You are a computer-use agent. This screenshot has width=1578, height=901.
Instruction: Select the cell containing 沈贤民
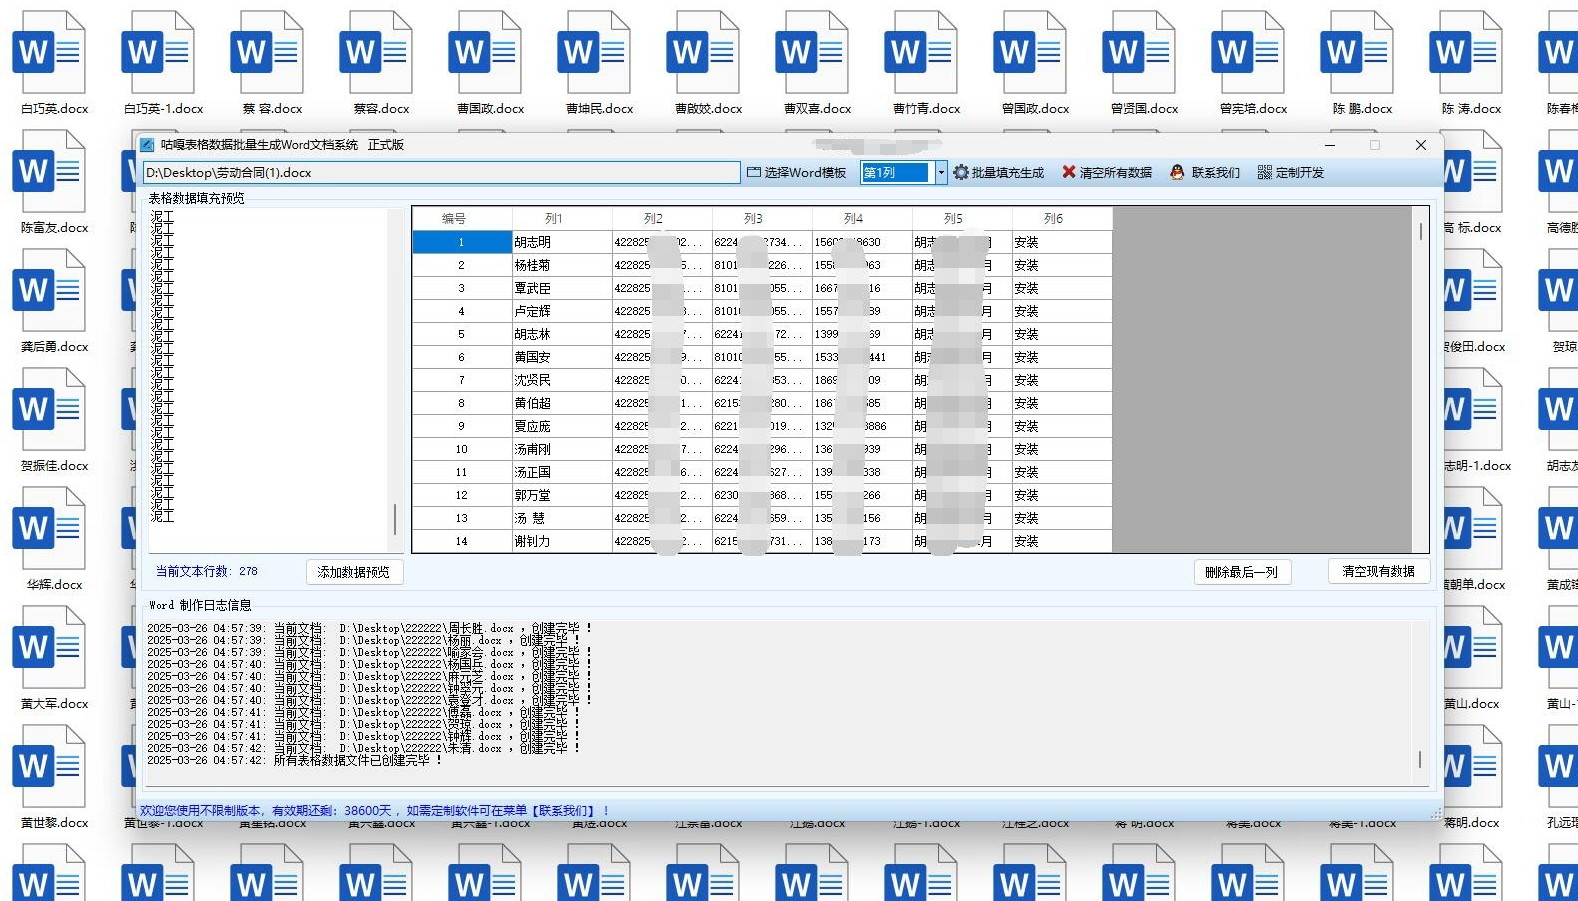pyautogui.click(x=562, y=380)
